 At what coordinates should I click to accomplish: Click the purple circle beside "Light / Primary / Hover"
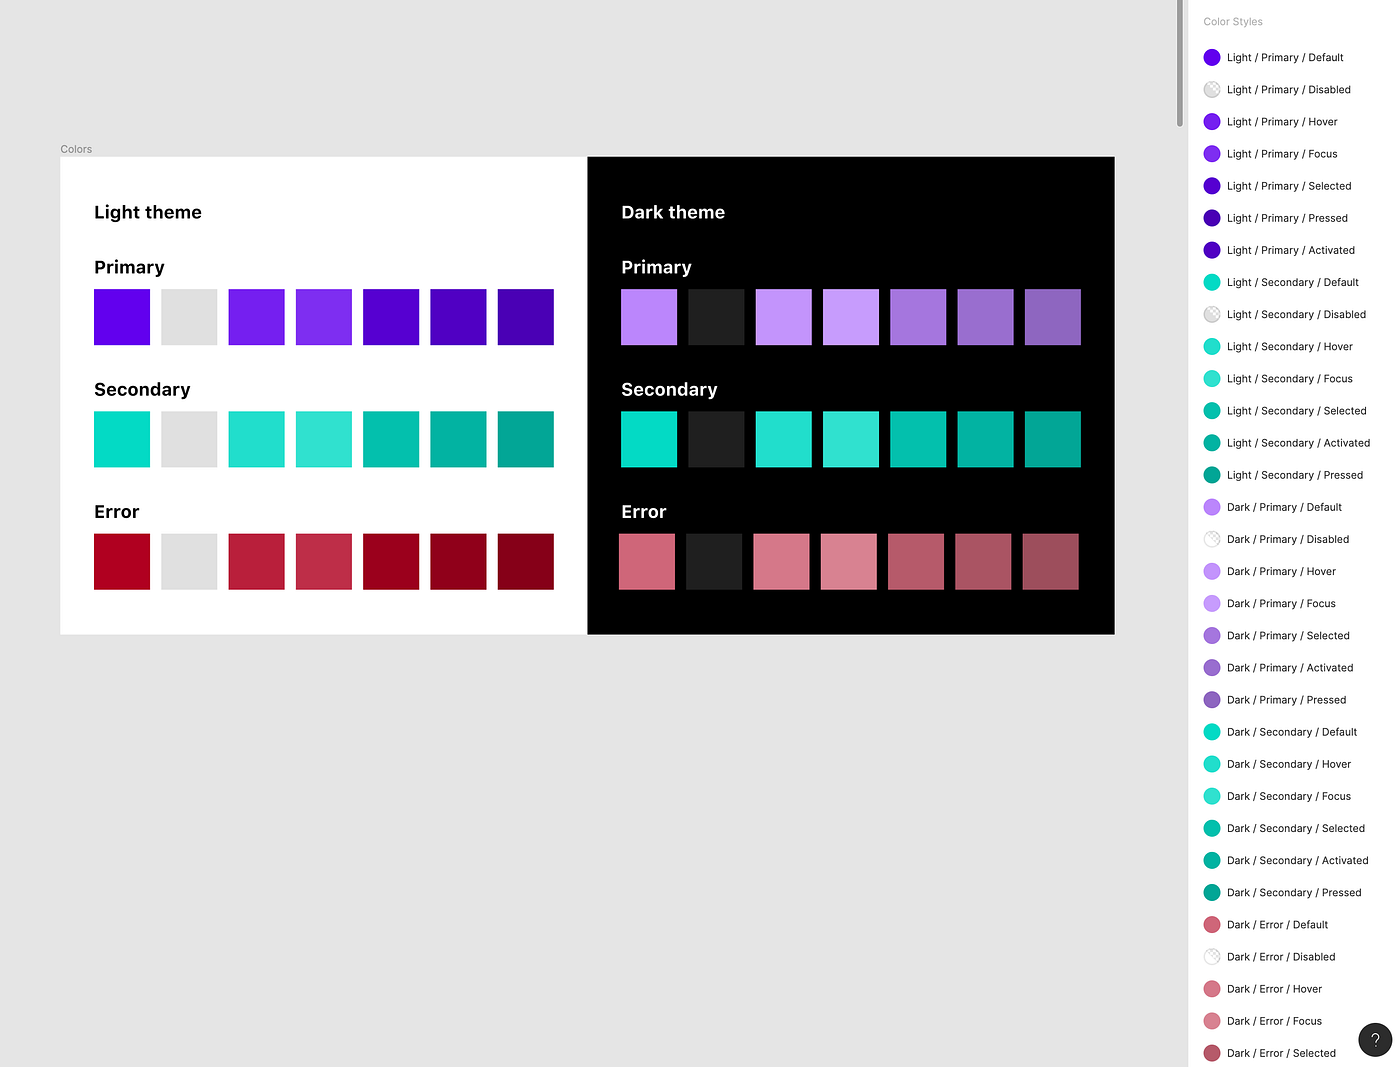pyautogui.click(x=1212, y=121)
